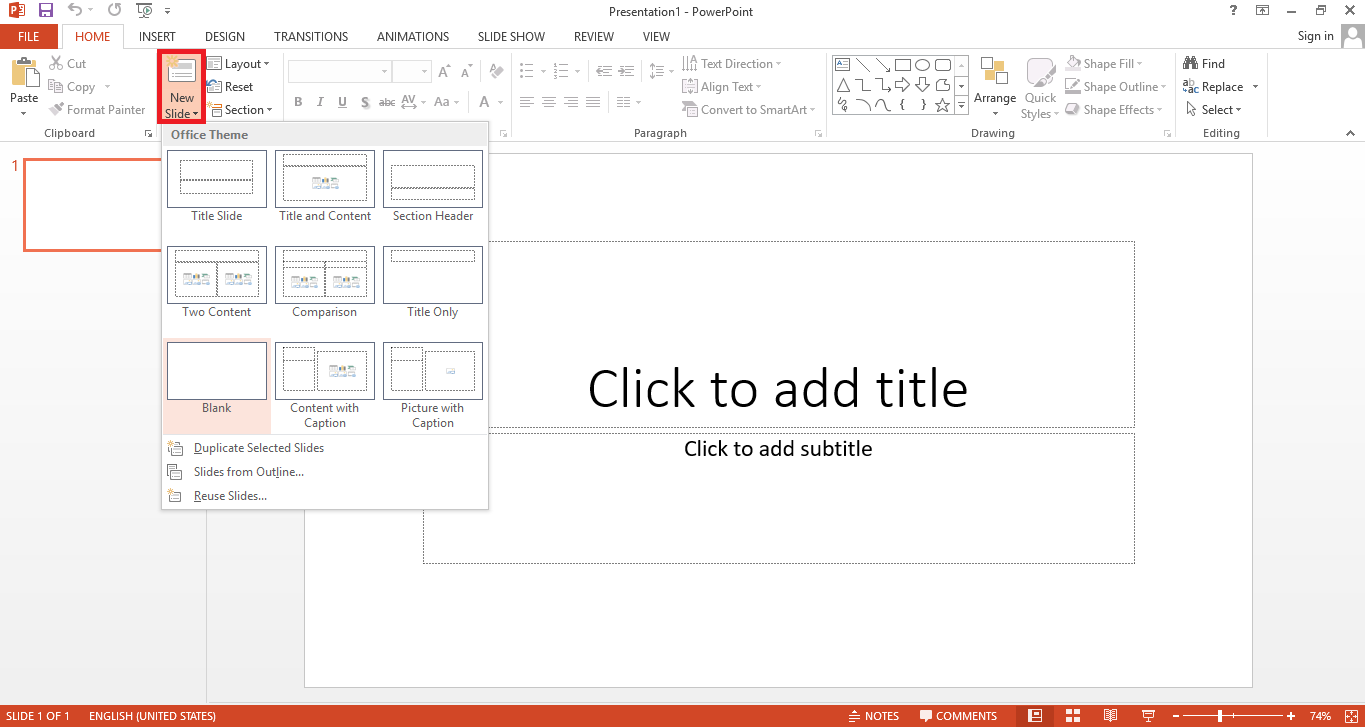Click the zoom in plus button

click(1291, 716)
